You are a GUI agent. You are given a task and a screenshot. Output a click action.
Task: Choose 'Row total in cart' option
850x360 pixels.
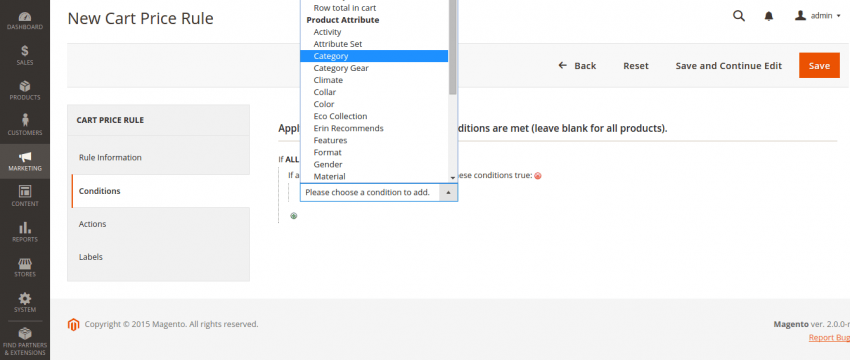(x=345, y=8)
